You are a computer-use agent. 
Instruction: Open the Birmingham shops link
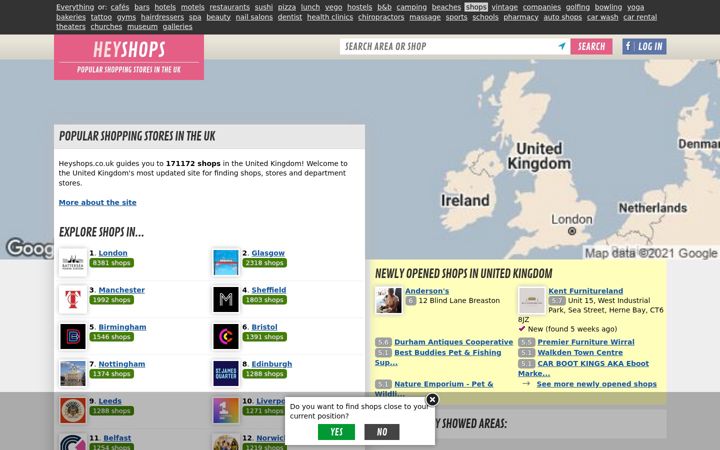(x=123, y=327)
